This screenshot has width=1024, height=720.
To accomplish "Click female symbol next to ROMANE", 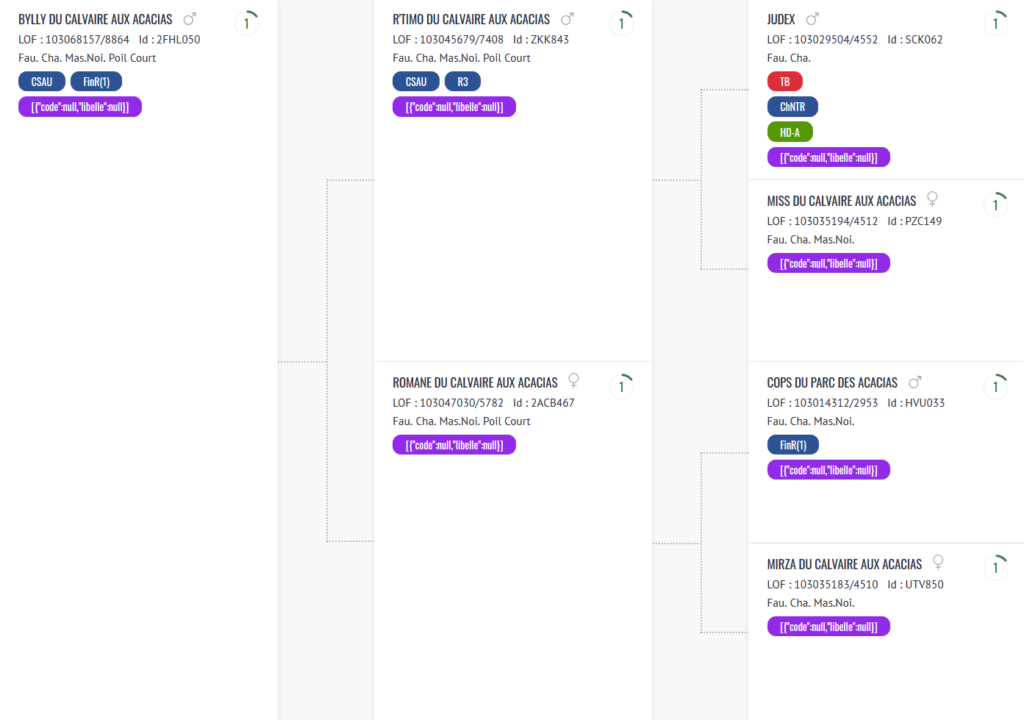I will click(573, 380).
